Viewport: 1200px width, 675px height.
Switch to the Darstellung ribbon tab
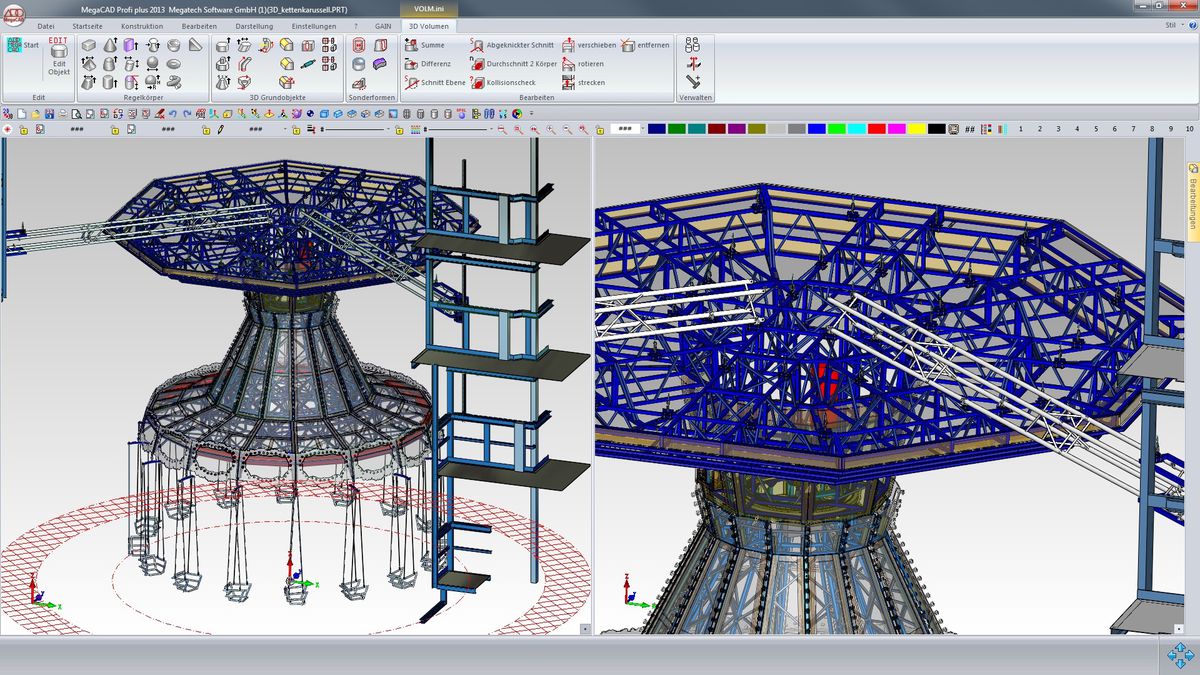coord(254,25)
